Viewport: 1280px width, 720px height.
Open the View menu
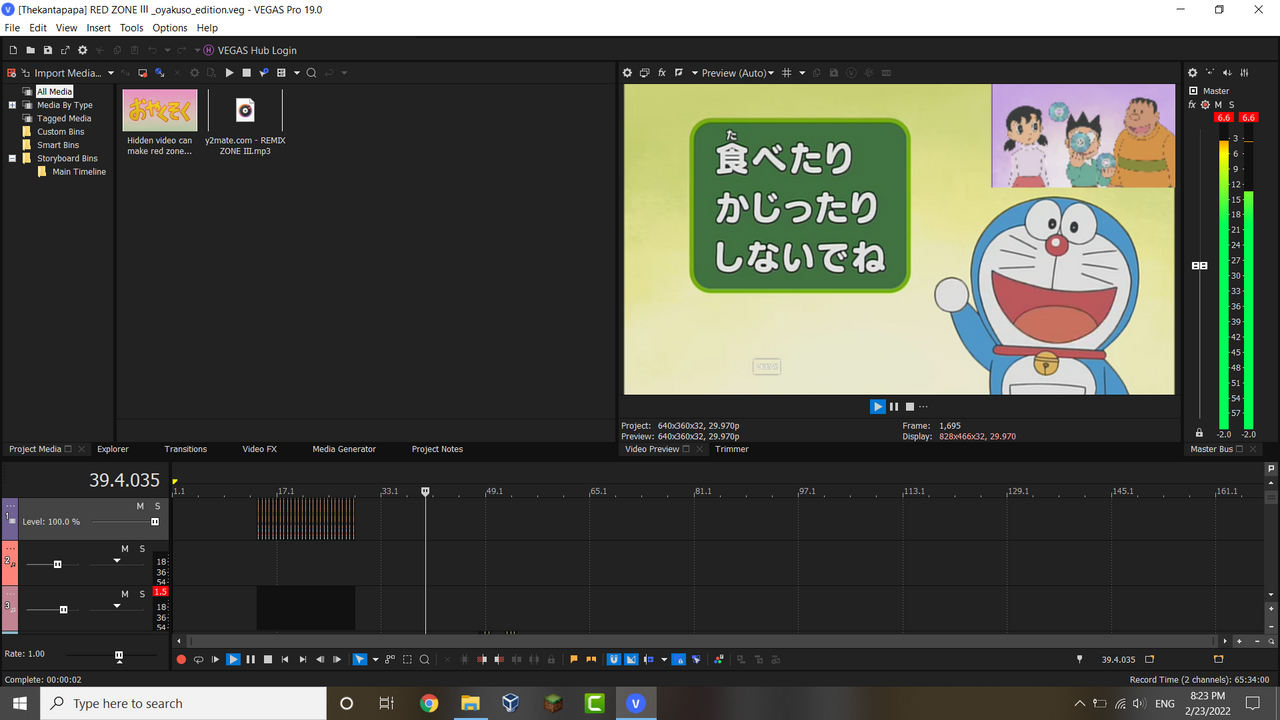(x=66, y=28)
